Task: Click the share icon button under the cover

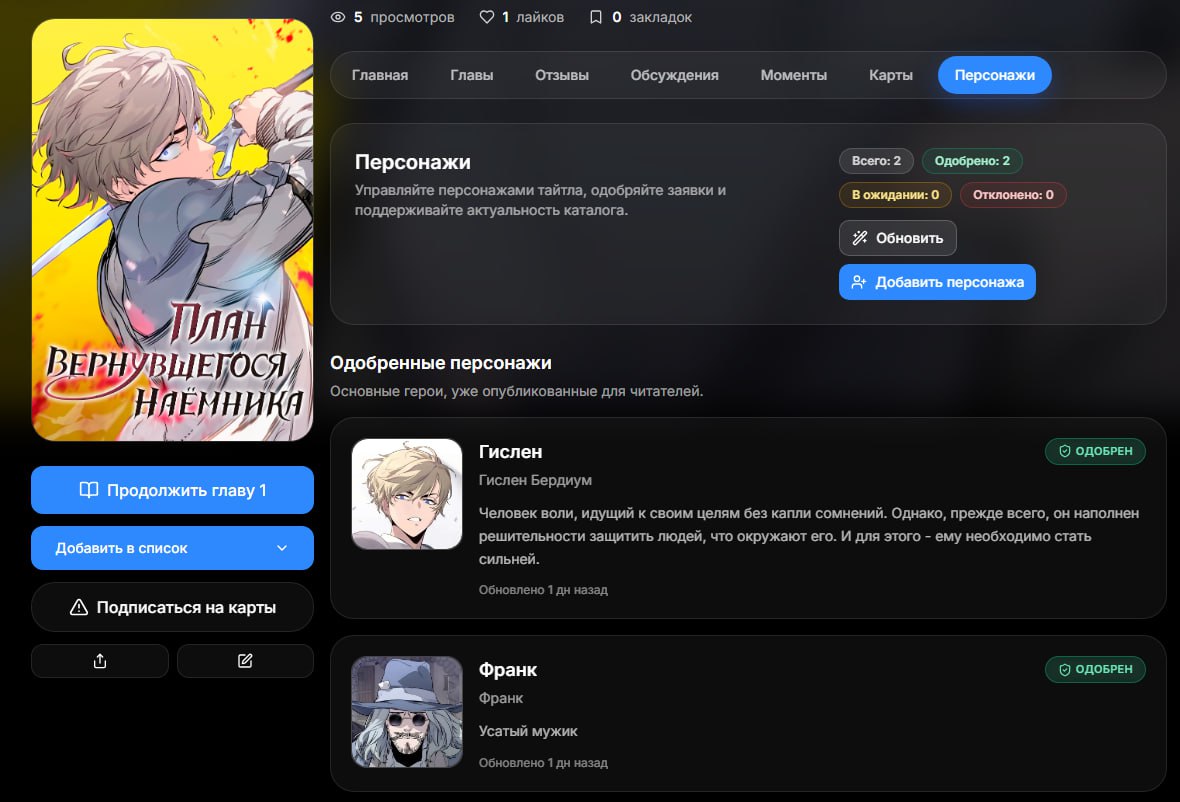Action: click(x=99, y=661)
